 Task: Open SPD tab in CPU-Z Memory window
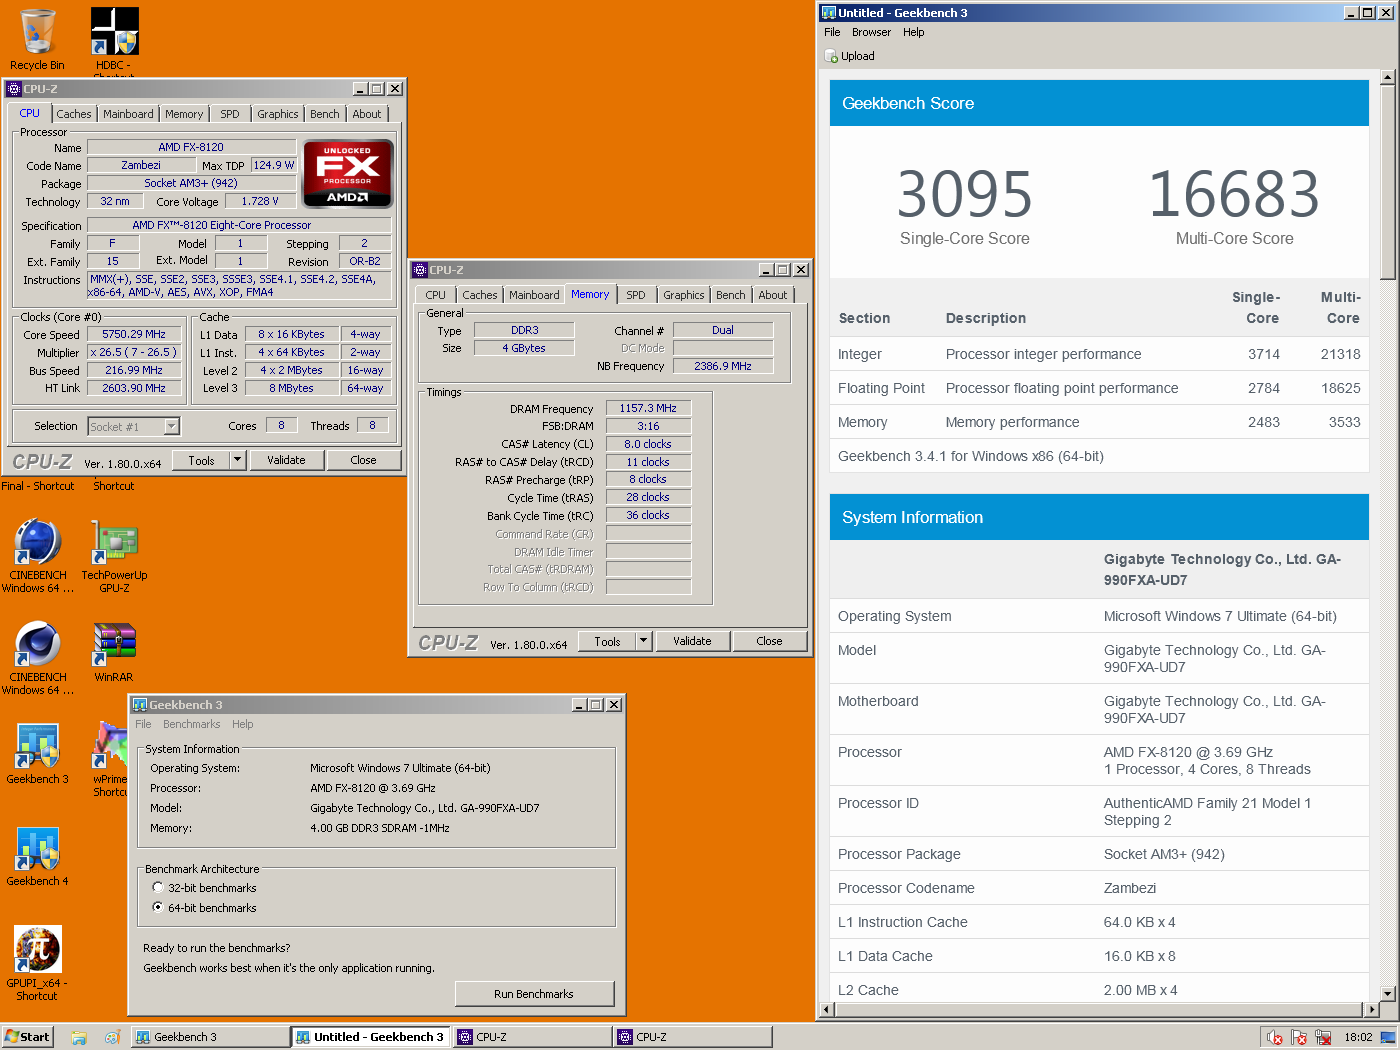click(636, 295)
